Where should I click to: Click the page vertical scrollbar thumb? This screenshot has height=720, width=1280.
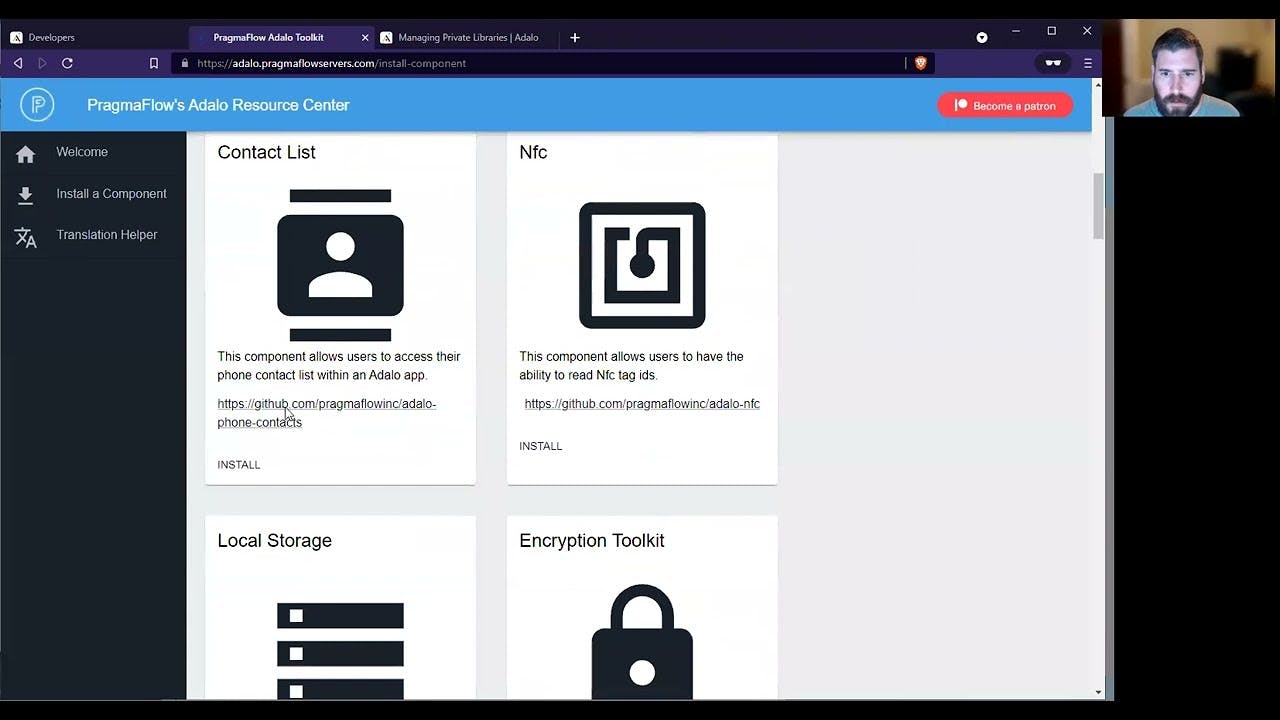(1098, 206)
